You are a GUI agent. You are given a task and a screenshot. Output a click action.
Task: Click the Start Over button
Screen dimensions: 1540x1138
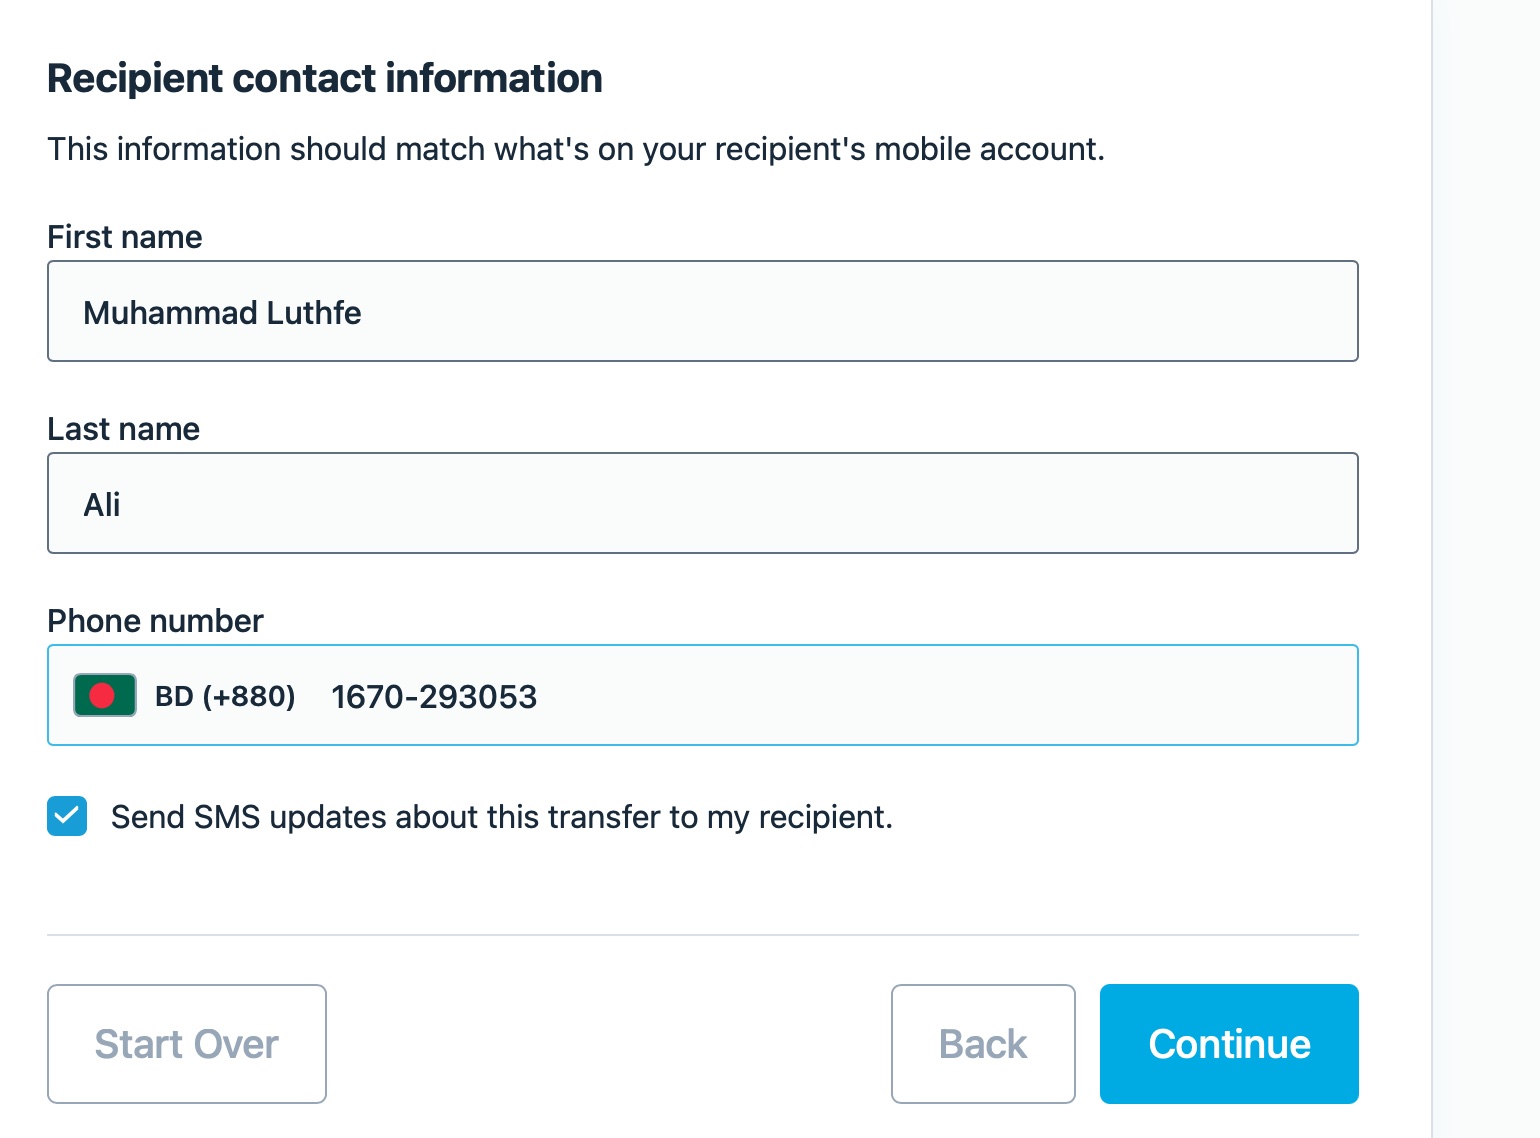click(187, 1044)
